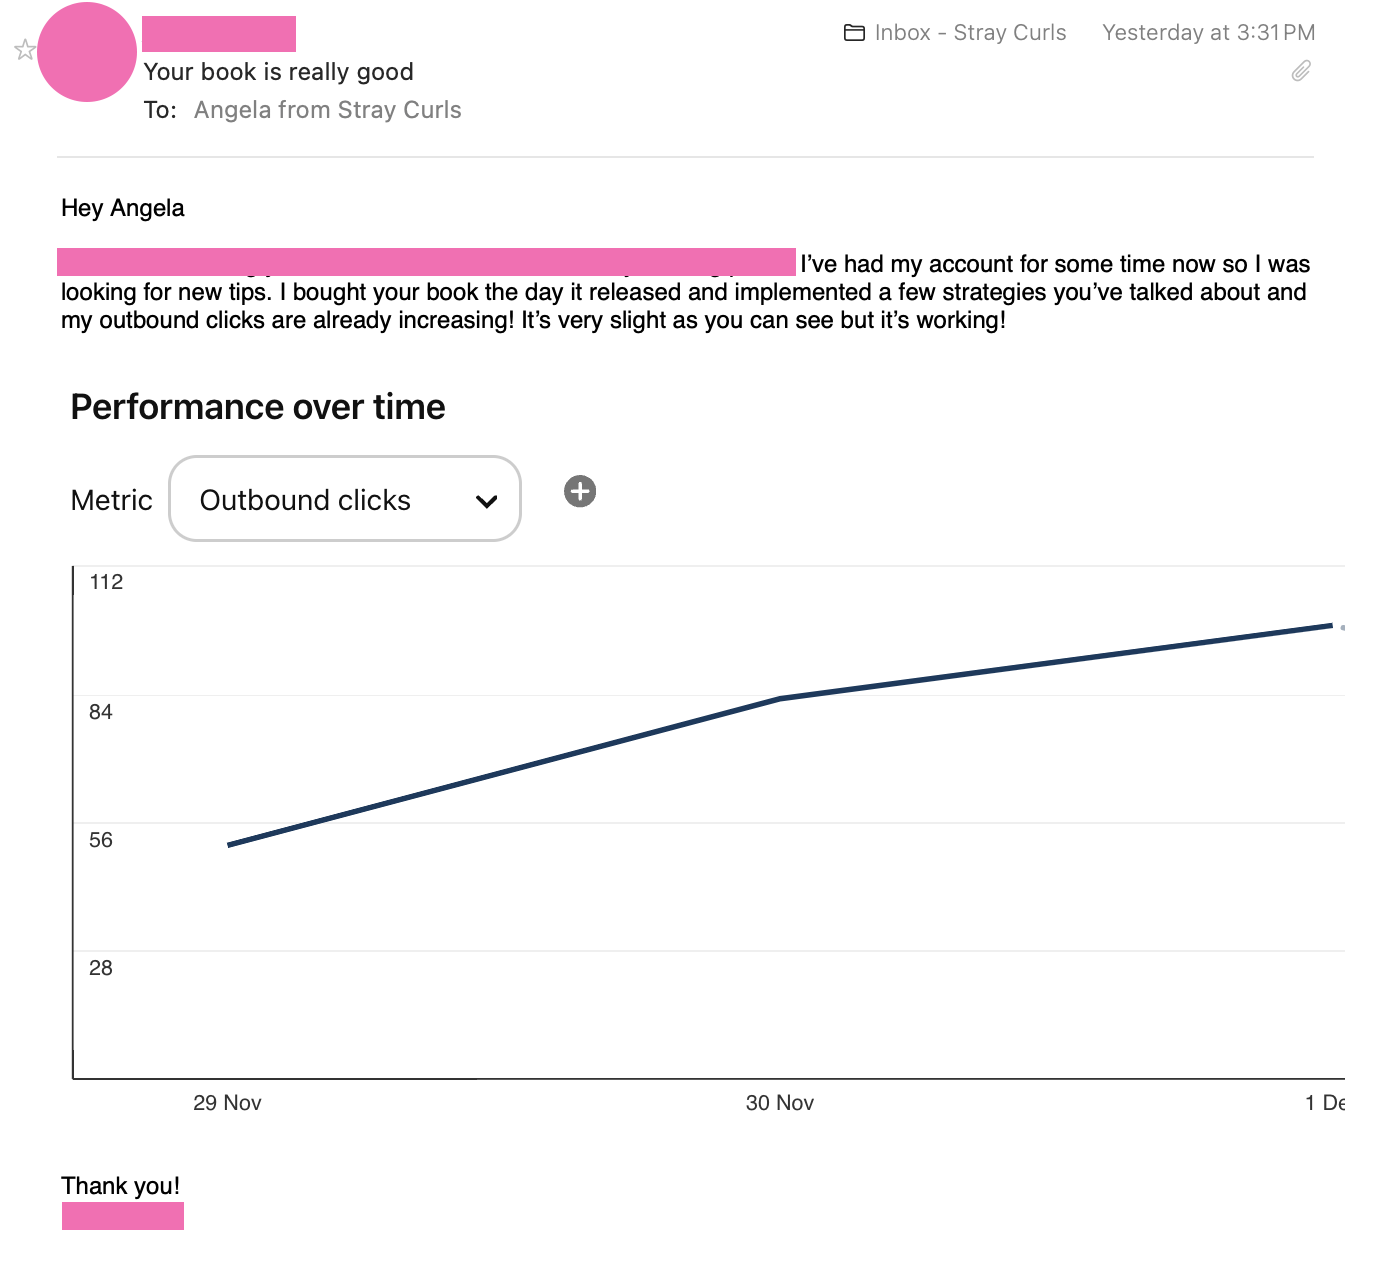Image resolution: width=1376 pixels, height=1276 pixels.
Task: Click the email subject Your book is really good
Action: pyautogui.click(x=278, y=72)
